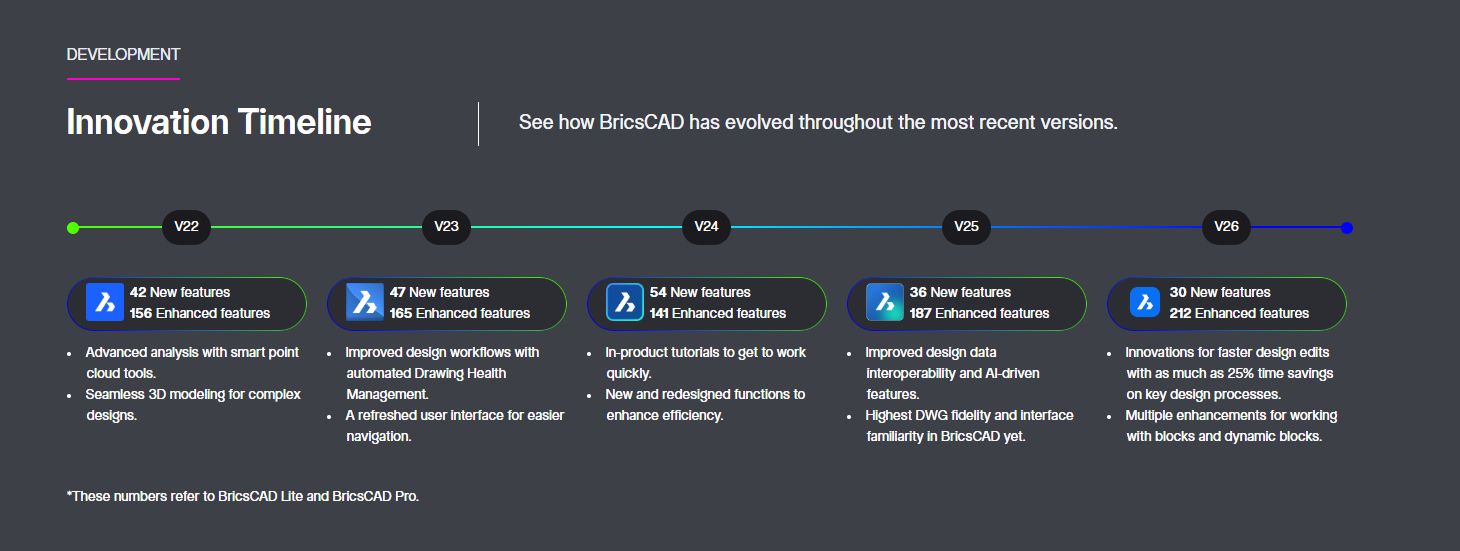This screenshot has width=1460, height=551.
Task: Click 'See how BricsCAD has evolved' subtitle
Action: pos(818,123)
